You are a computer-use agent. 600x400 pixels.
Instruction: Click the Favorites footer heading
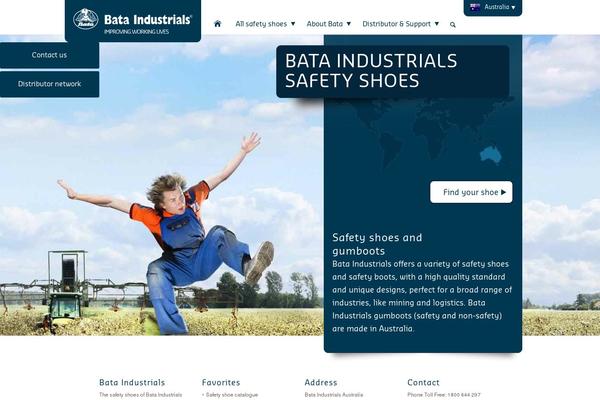pos(221,382)
